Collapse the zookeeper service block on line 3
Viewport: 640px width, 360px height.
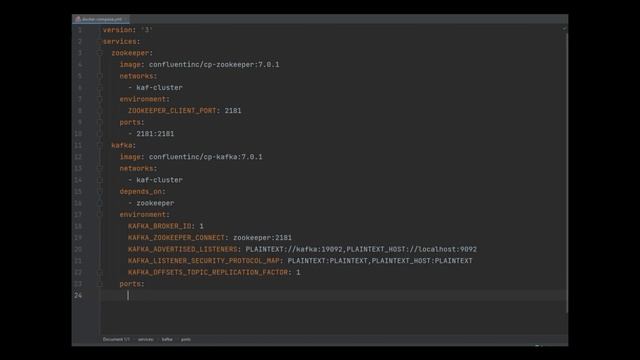[100, 53]
